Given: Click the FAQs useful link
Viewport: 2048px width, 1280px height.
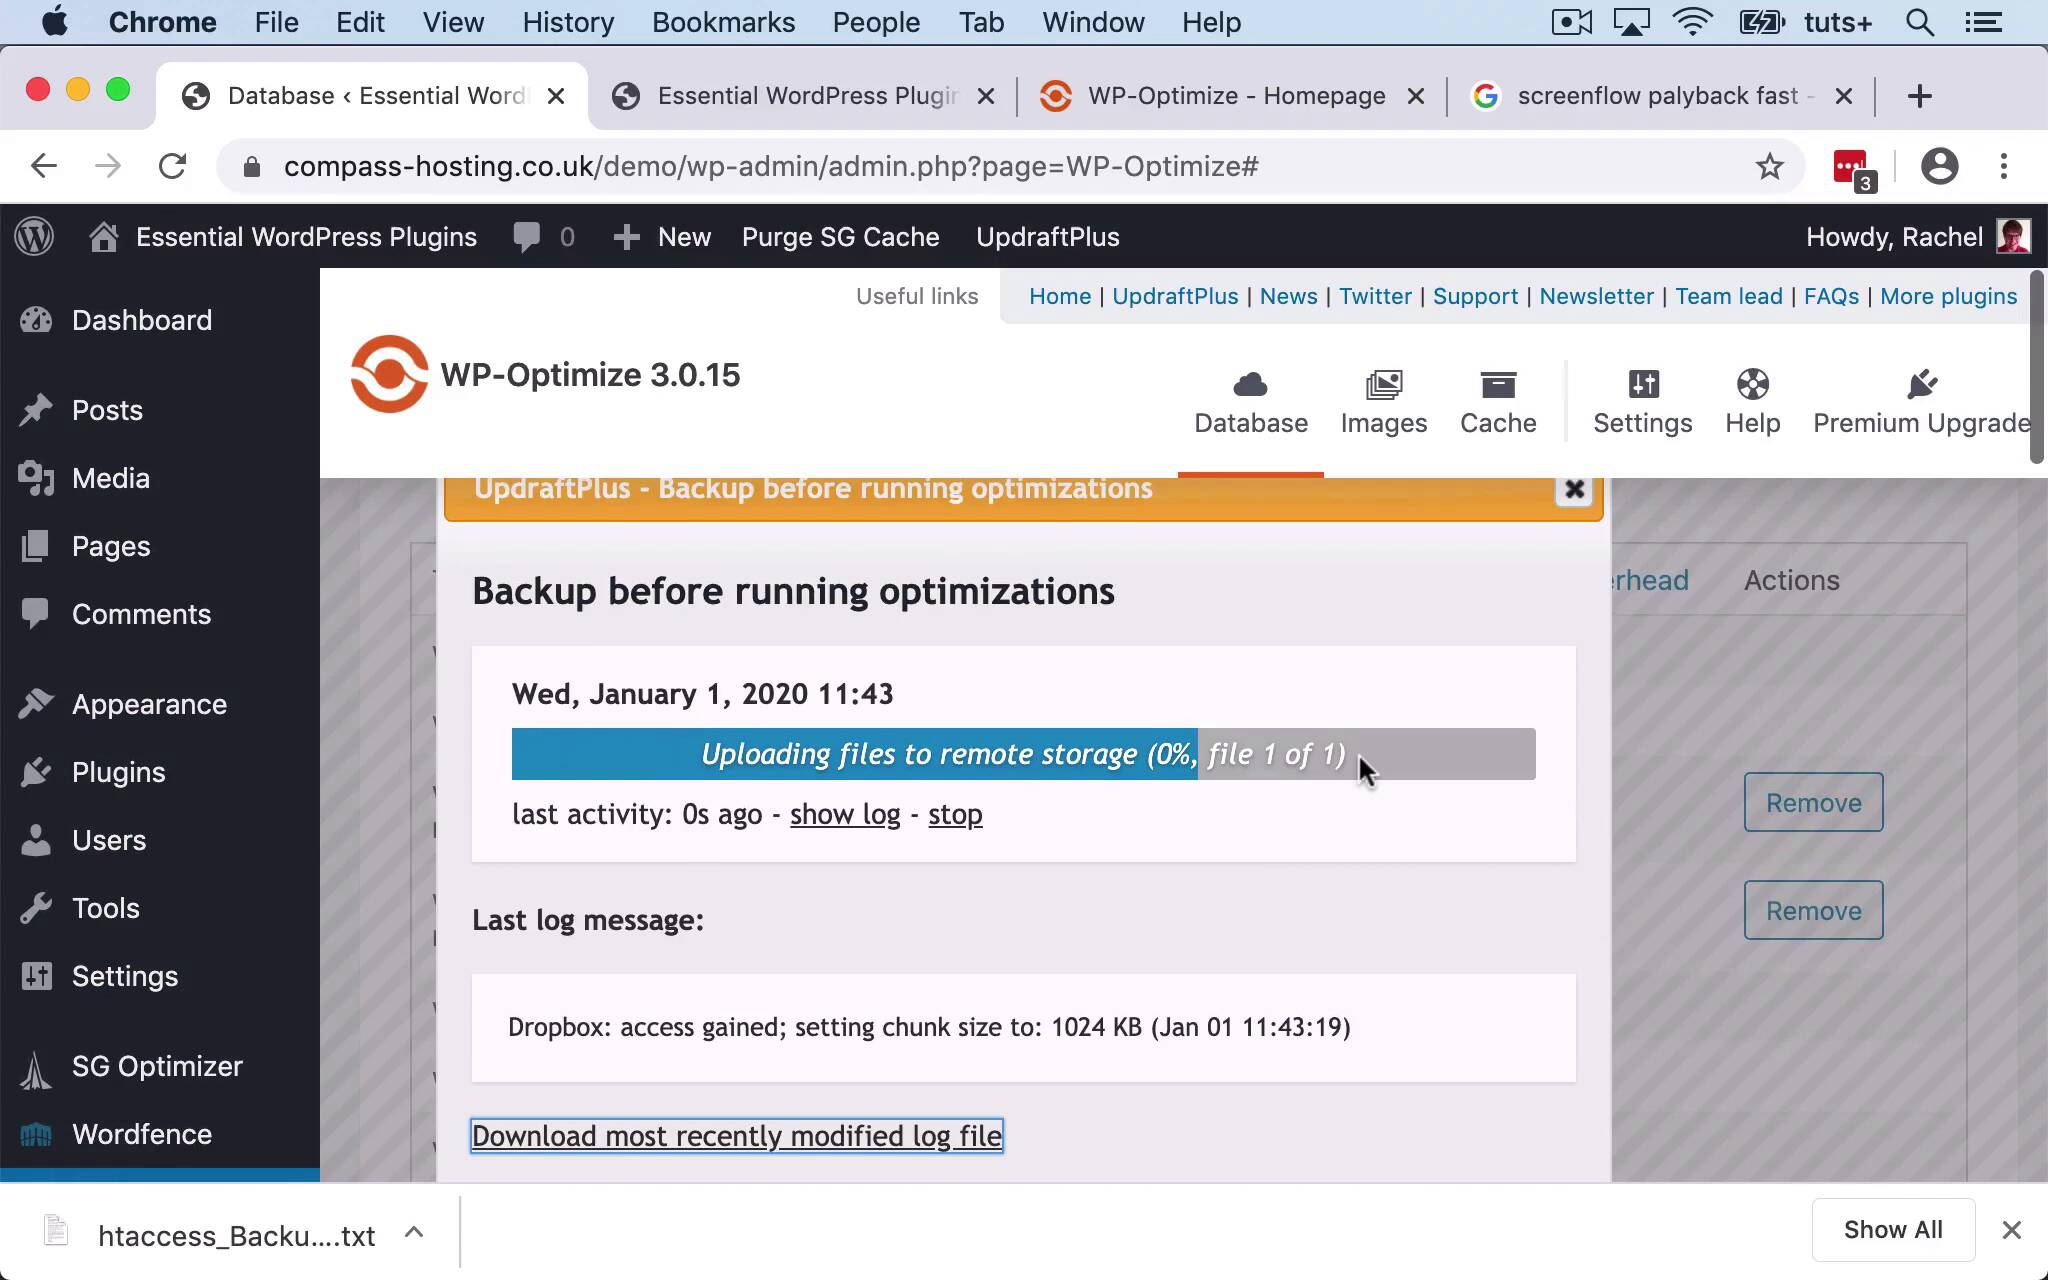Looking at the screenshot, I should [x=1831, y=296].
